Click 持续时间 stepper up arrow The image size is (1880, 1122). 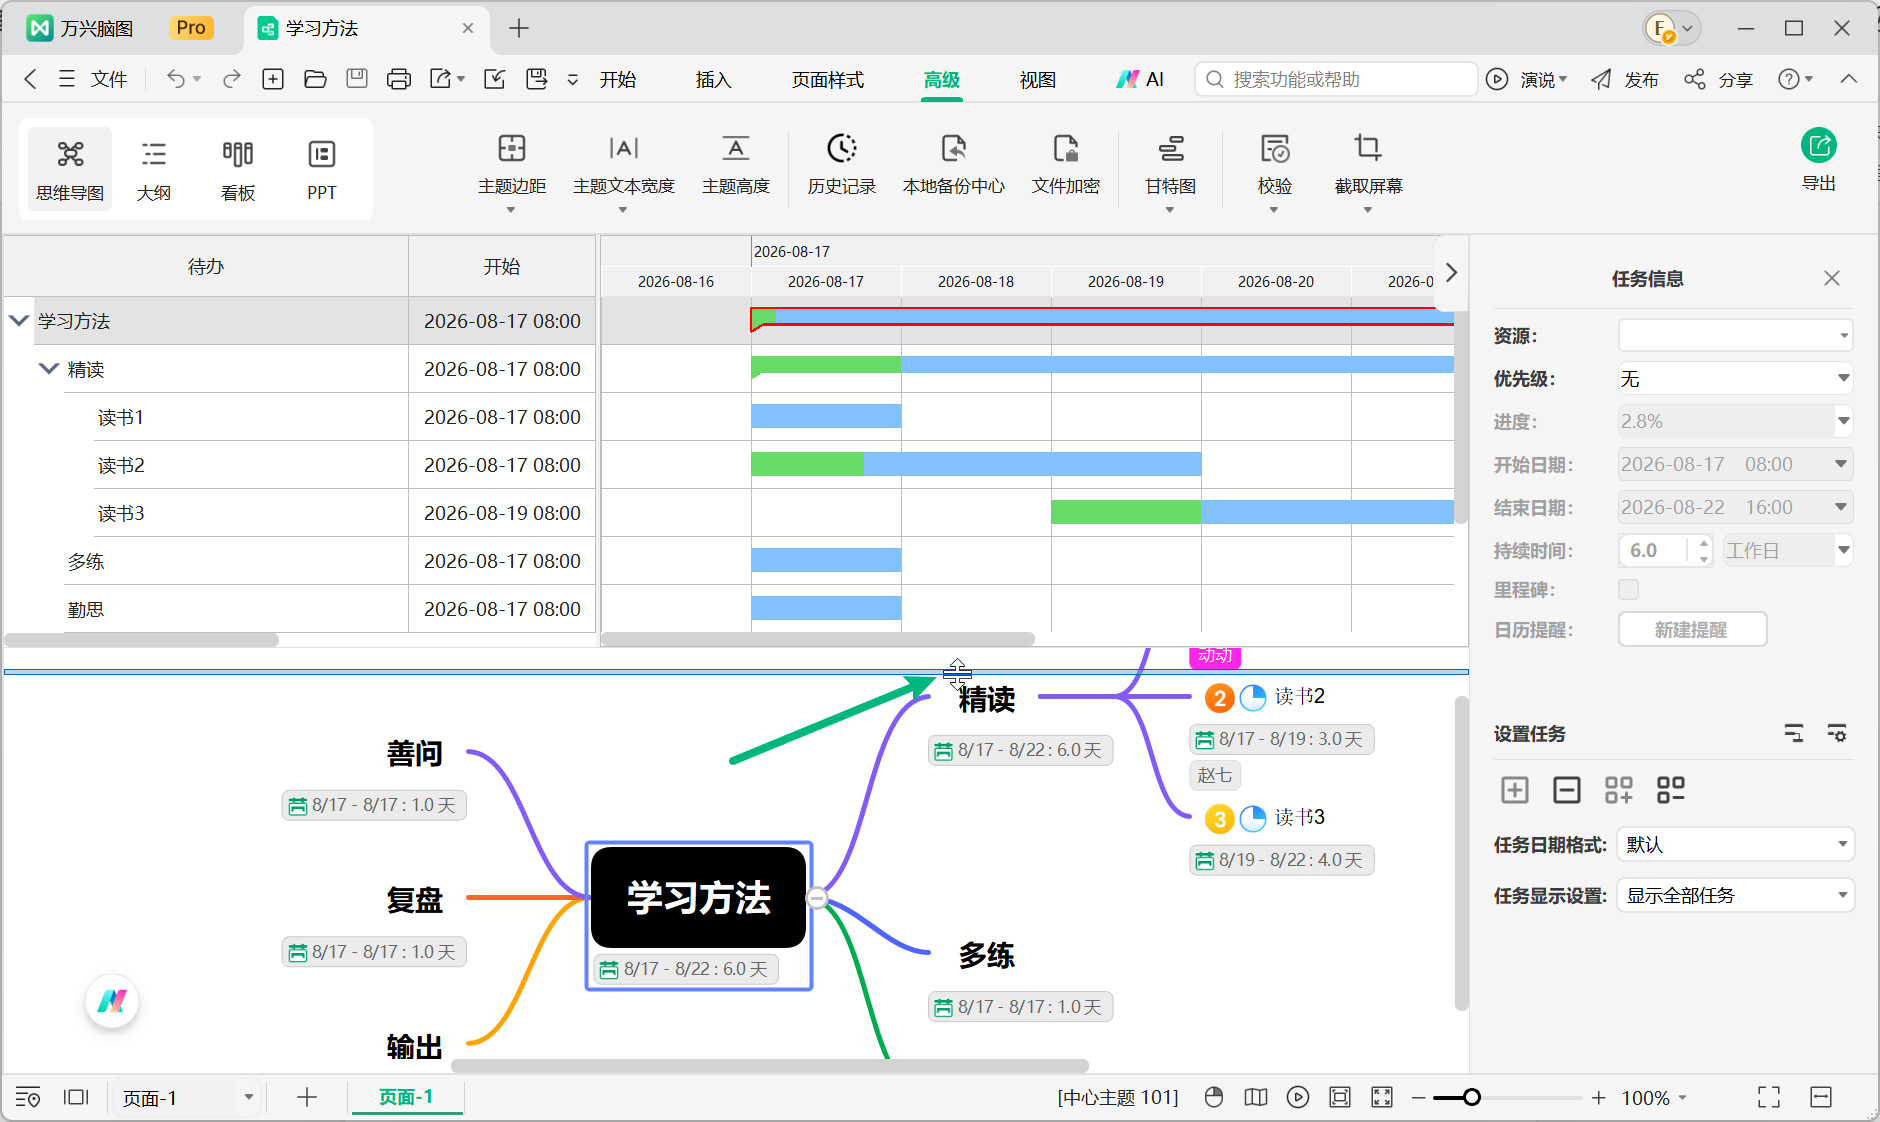tap(1704, 543)
